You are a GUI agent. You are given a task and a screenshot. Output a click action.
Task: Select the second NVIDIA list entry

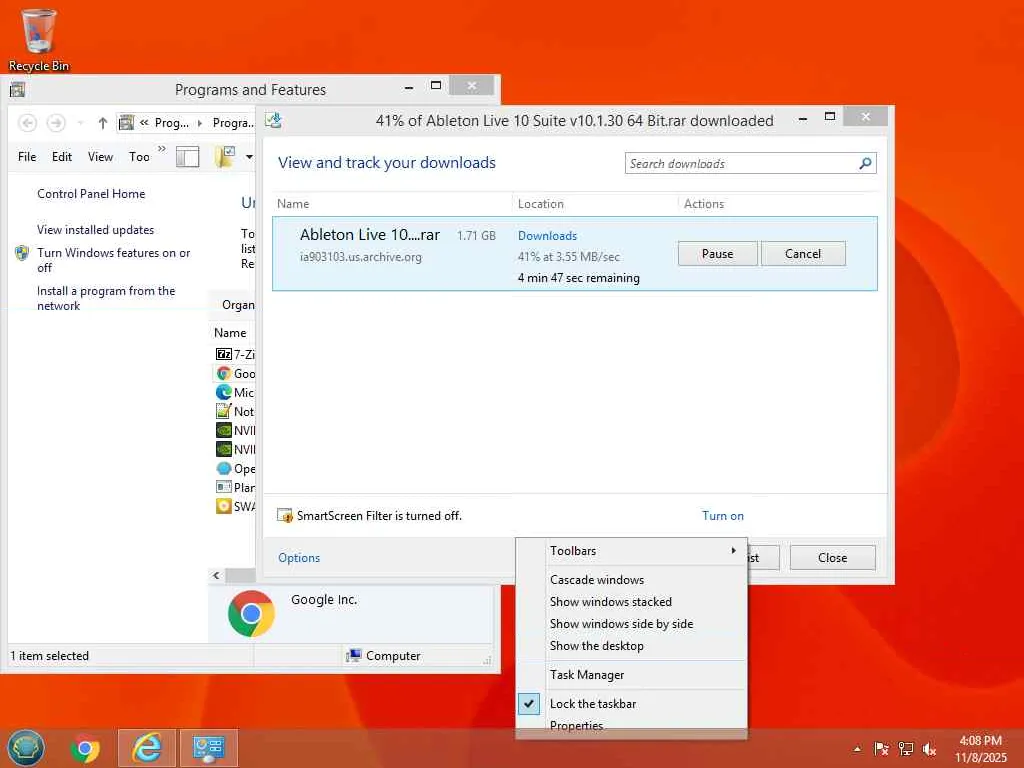pyautogui.click(x=235, y=449)
